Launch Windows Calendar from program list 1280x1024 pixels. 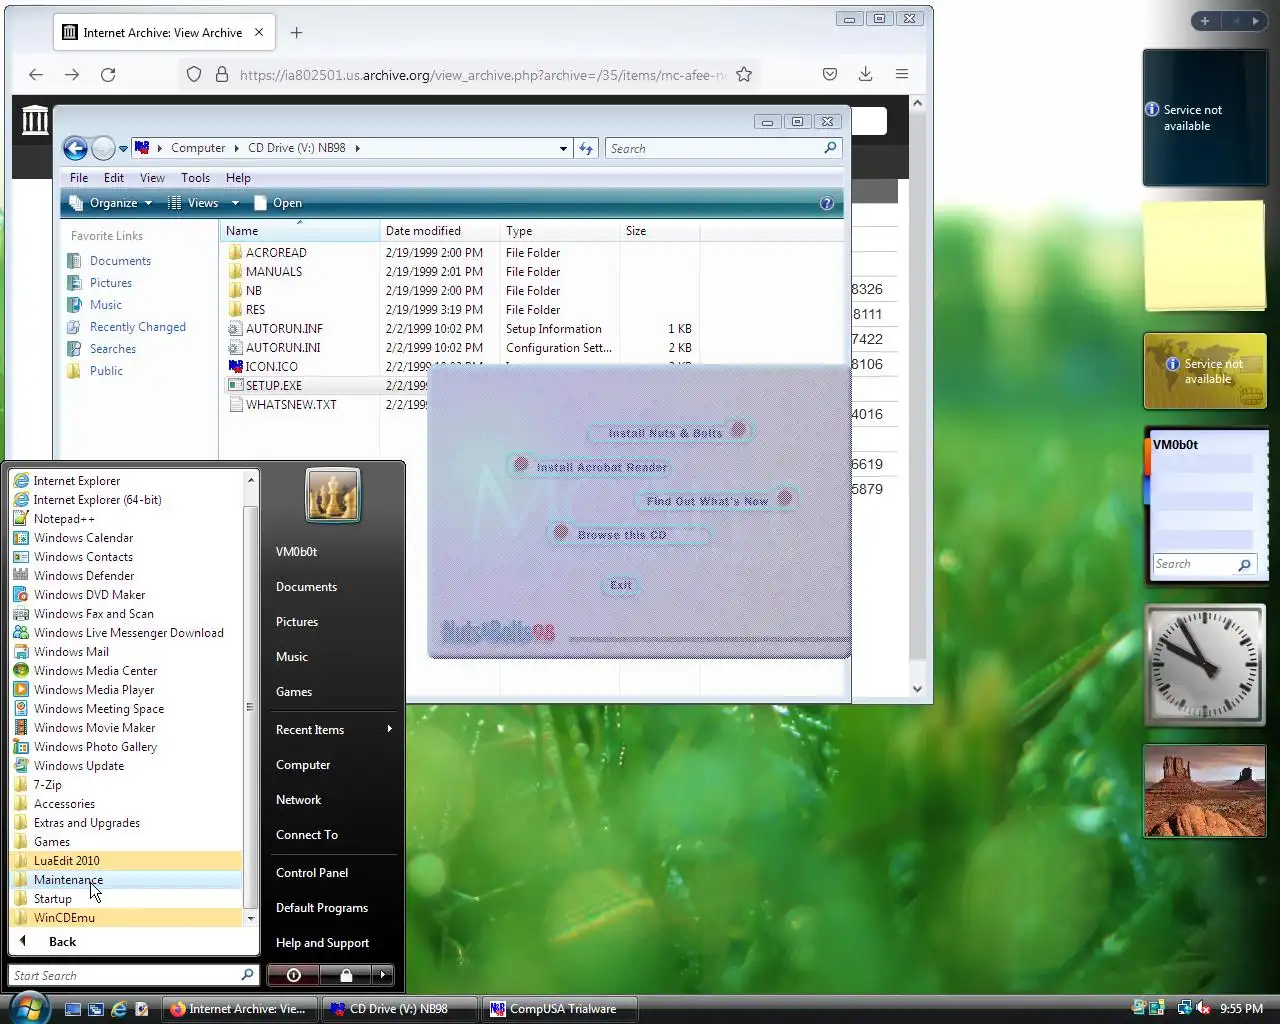point(83,538)
